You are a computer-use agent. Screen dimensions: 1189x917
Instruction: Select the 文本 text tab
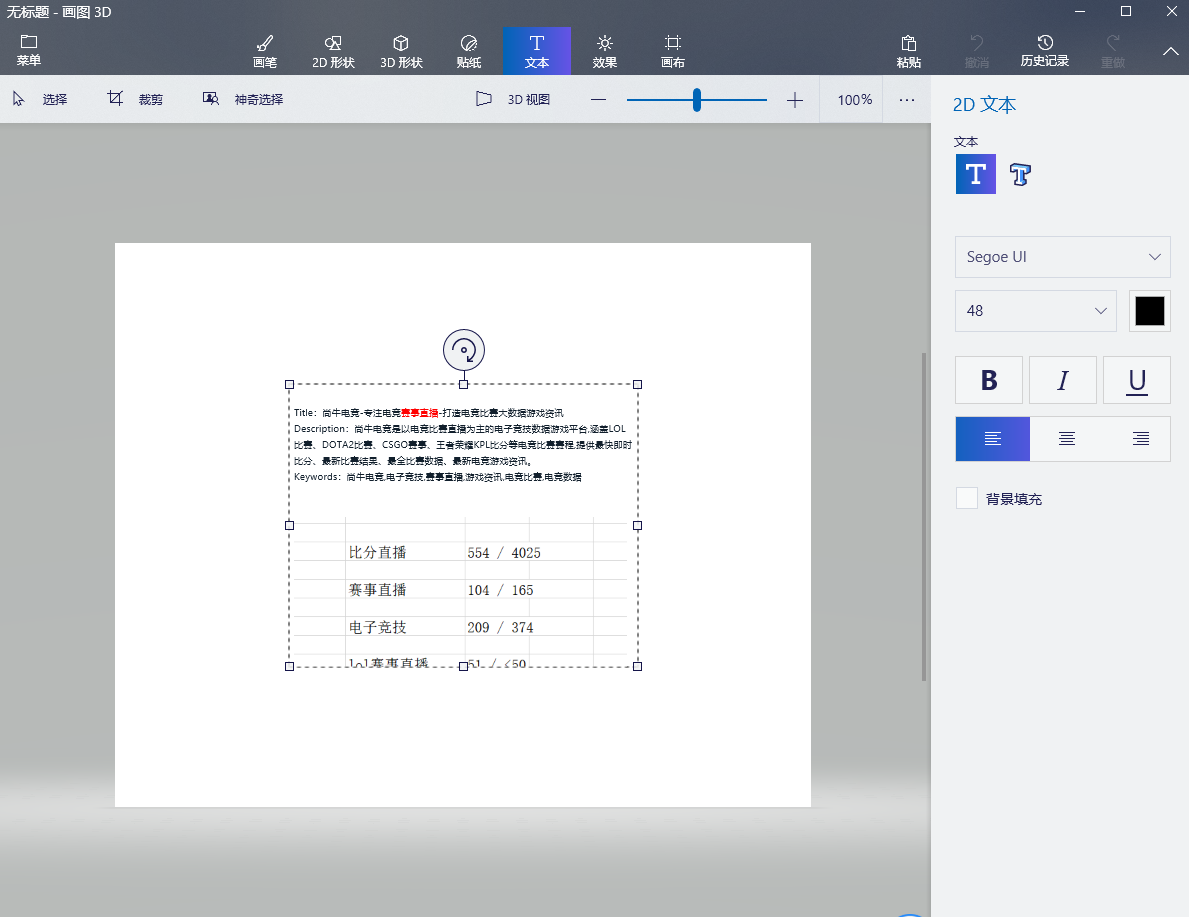(537, 52)
